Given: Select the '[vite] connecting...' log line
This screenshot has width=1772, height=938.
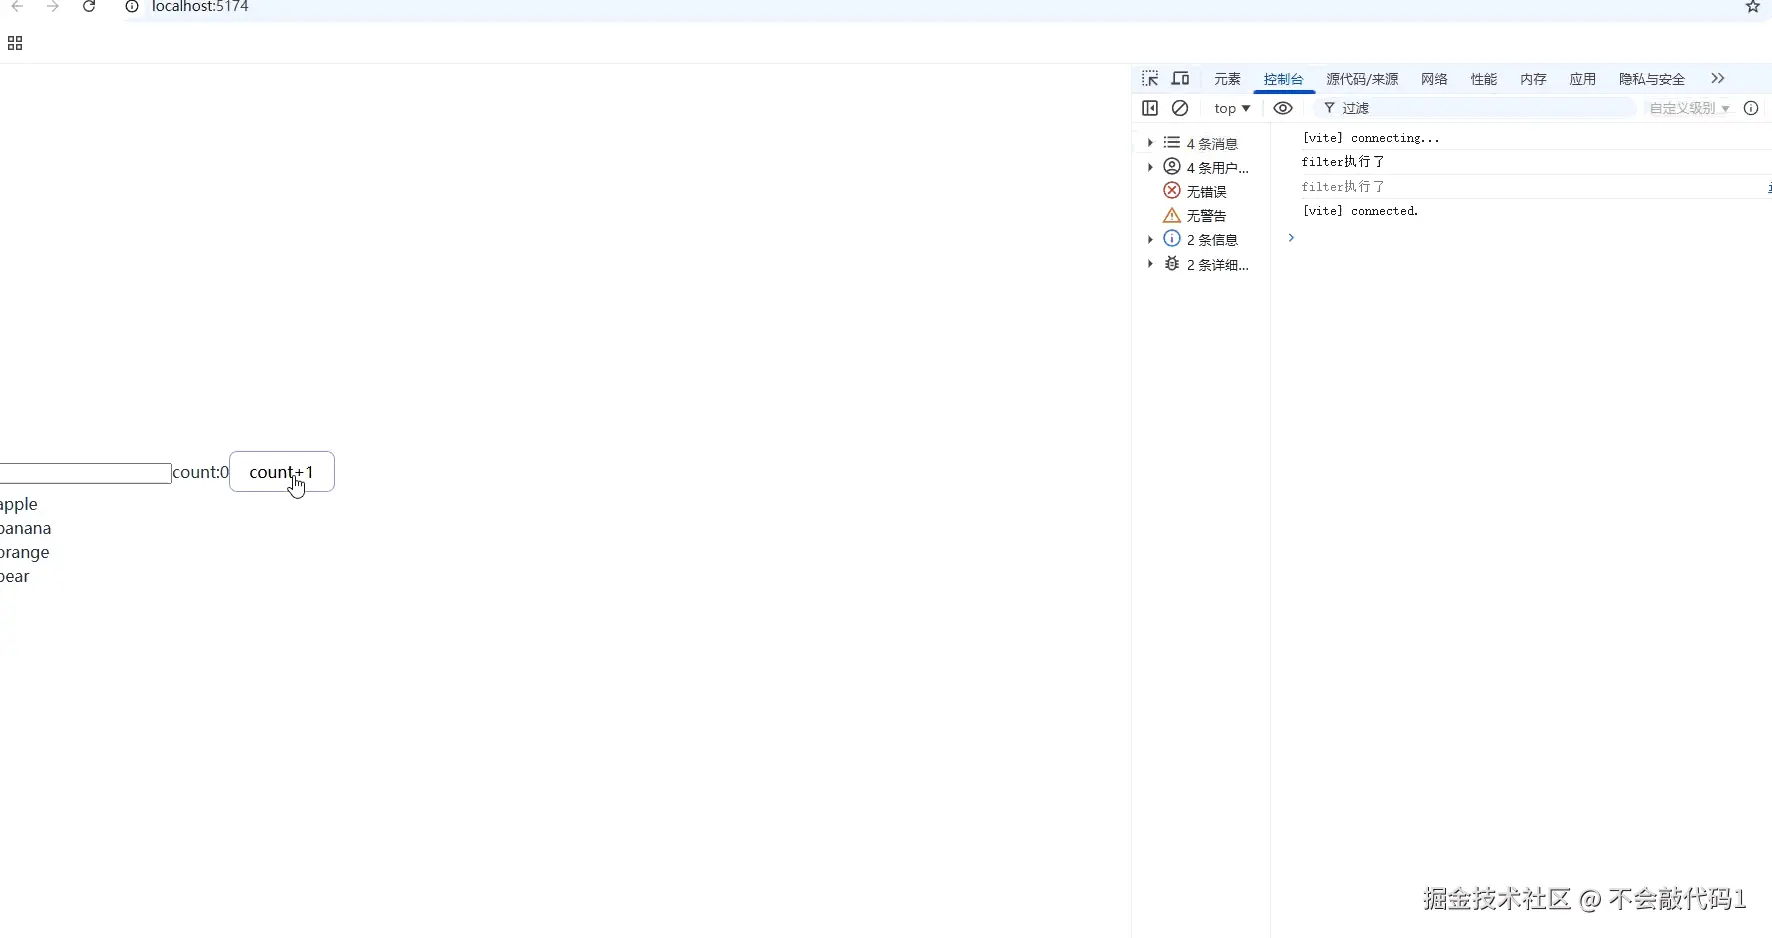Looking at the screenshot, I should [1370, 138].
